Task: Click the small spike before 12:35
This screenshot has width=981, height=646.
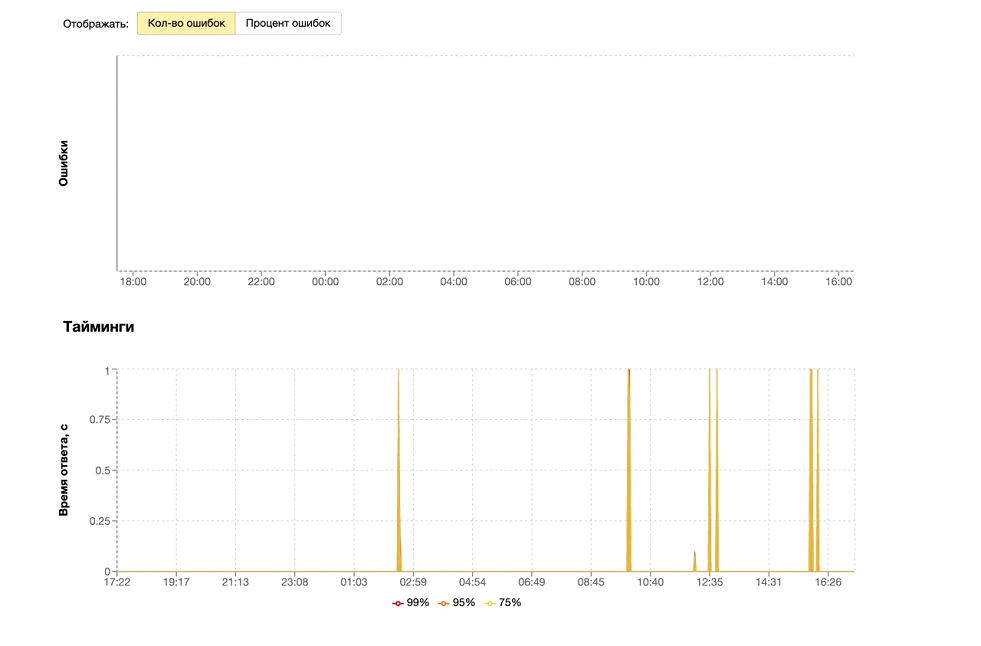Action: pyautogui.click(x=694, y=561)
